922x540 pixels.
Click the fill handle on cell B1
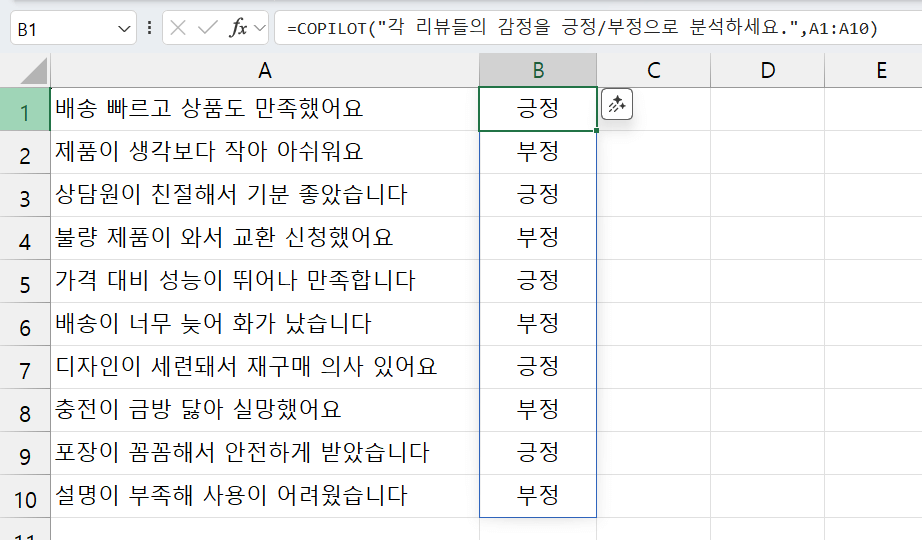tap(596, 130)
